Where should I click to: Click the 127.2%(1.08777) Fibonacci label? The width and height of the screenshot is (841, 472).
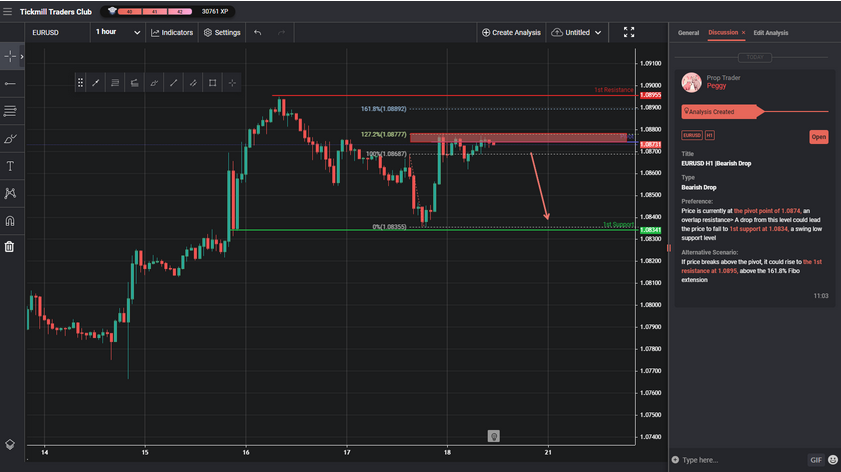coord(383,134)
